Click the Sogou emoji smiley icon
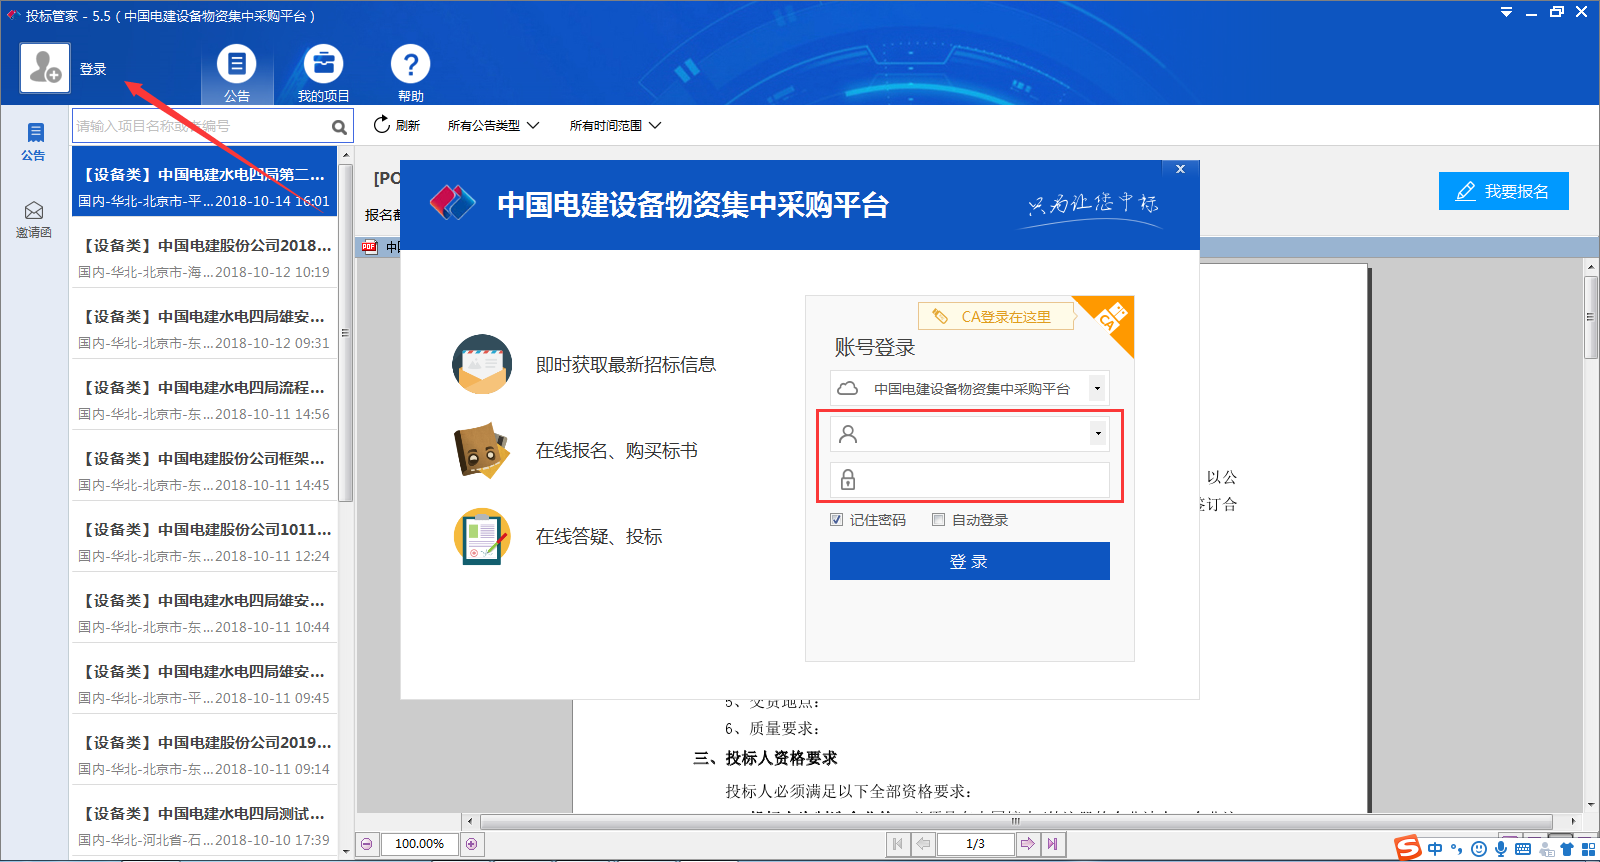The image size is (1600, 862). click(1479, 849)
